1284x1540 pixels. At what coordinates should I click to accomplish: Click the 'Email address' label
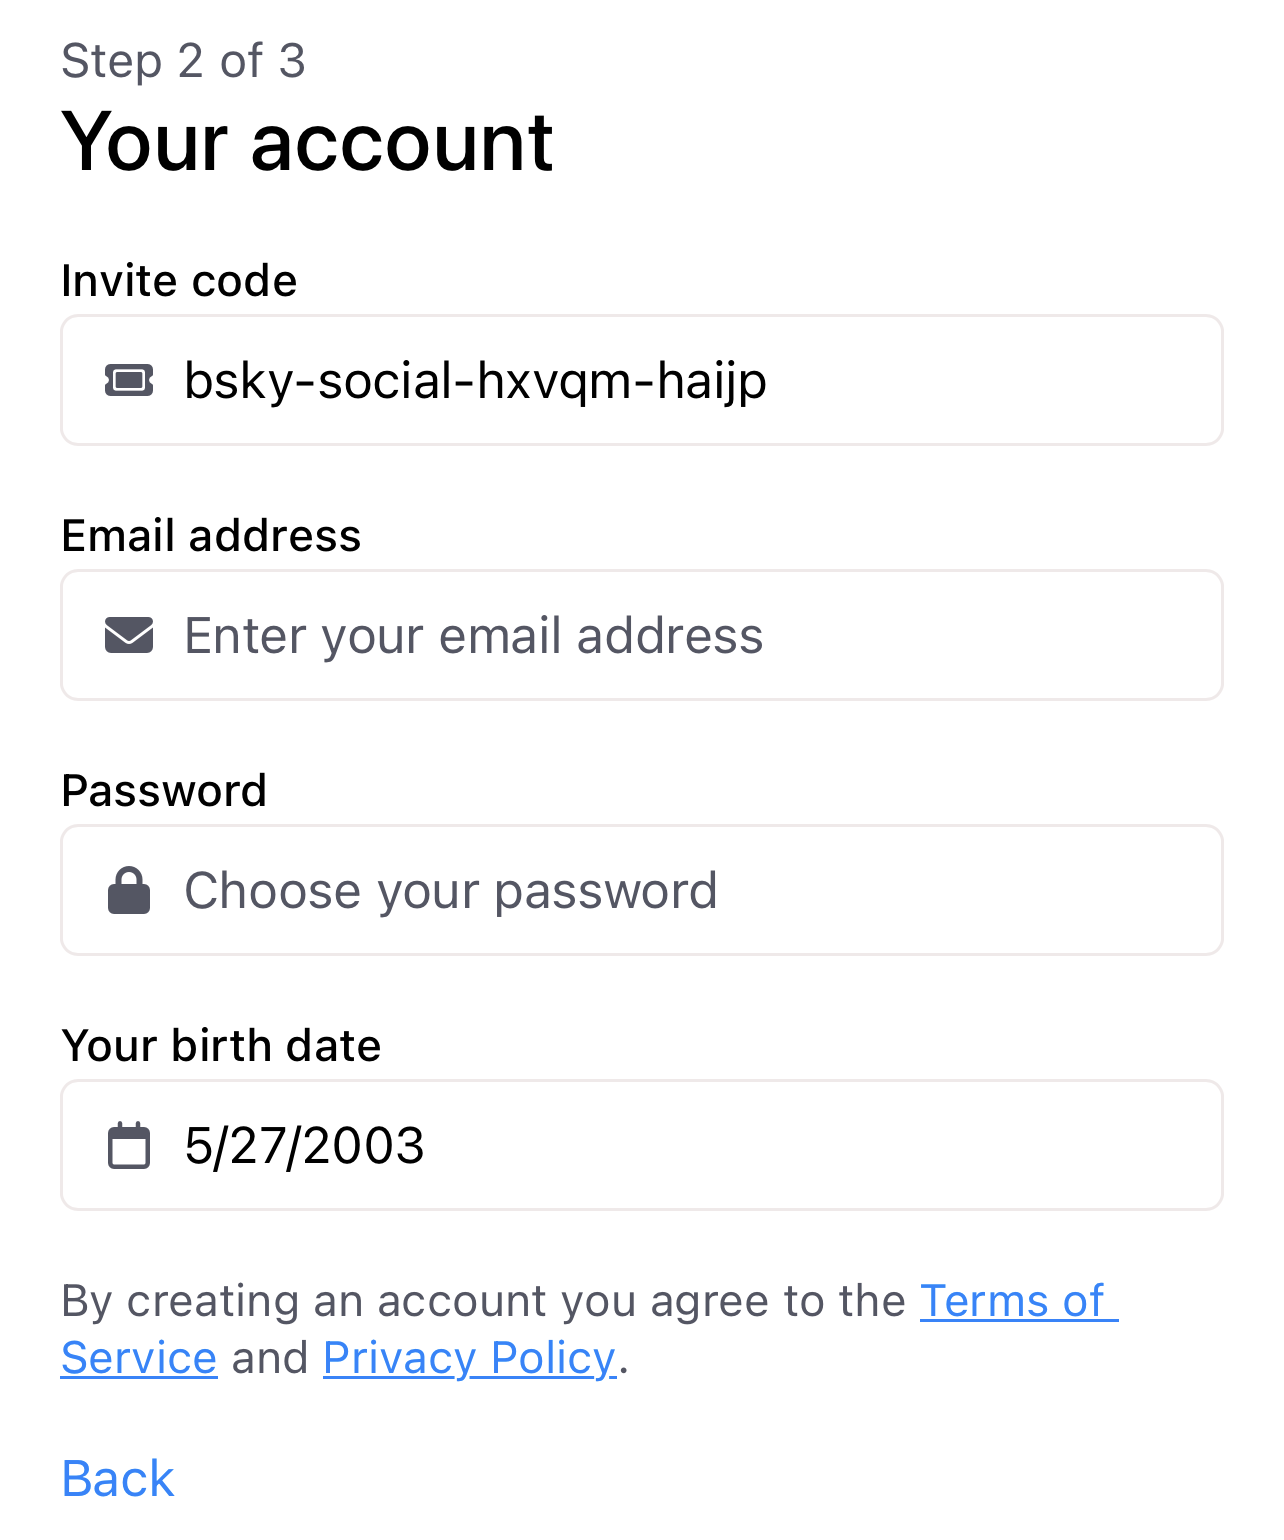(x=211, y=536)
